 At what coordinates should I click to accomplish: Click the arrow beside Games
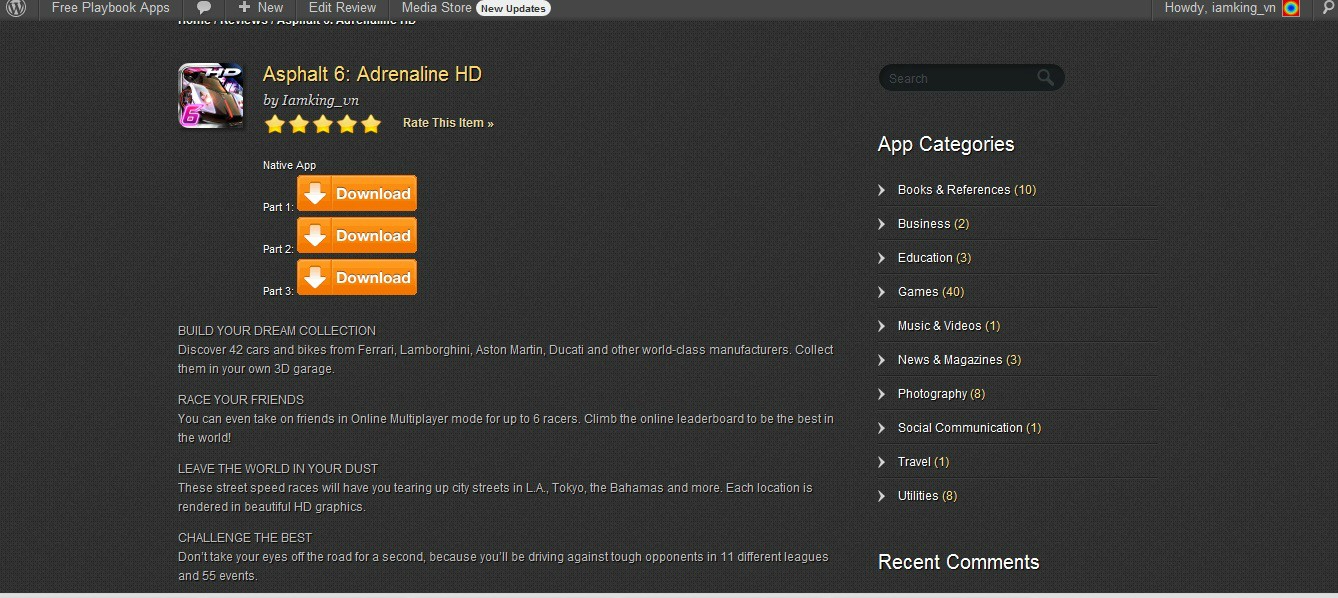click(882, 292)
